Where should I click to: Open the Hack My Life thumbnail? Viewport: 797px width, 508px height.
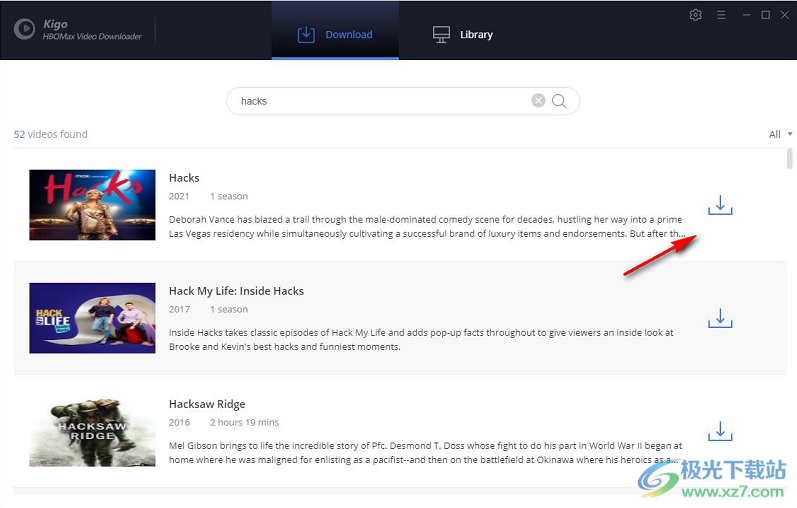(93, 318)
